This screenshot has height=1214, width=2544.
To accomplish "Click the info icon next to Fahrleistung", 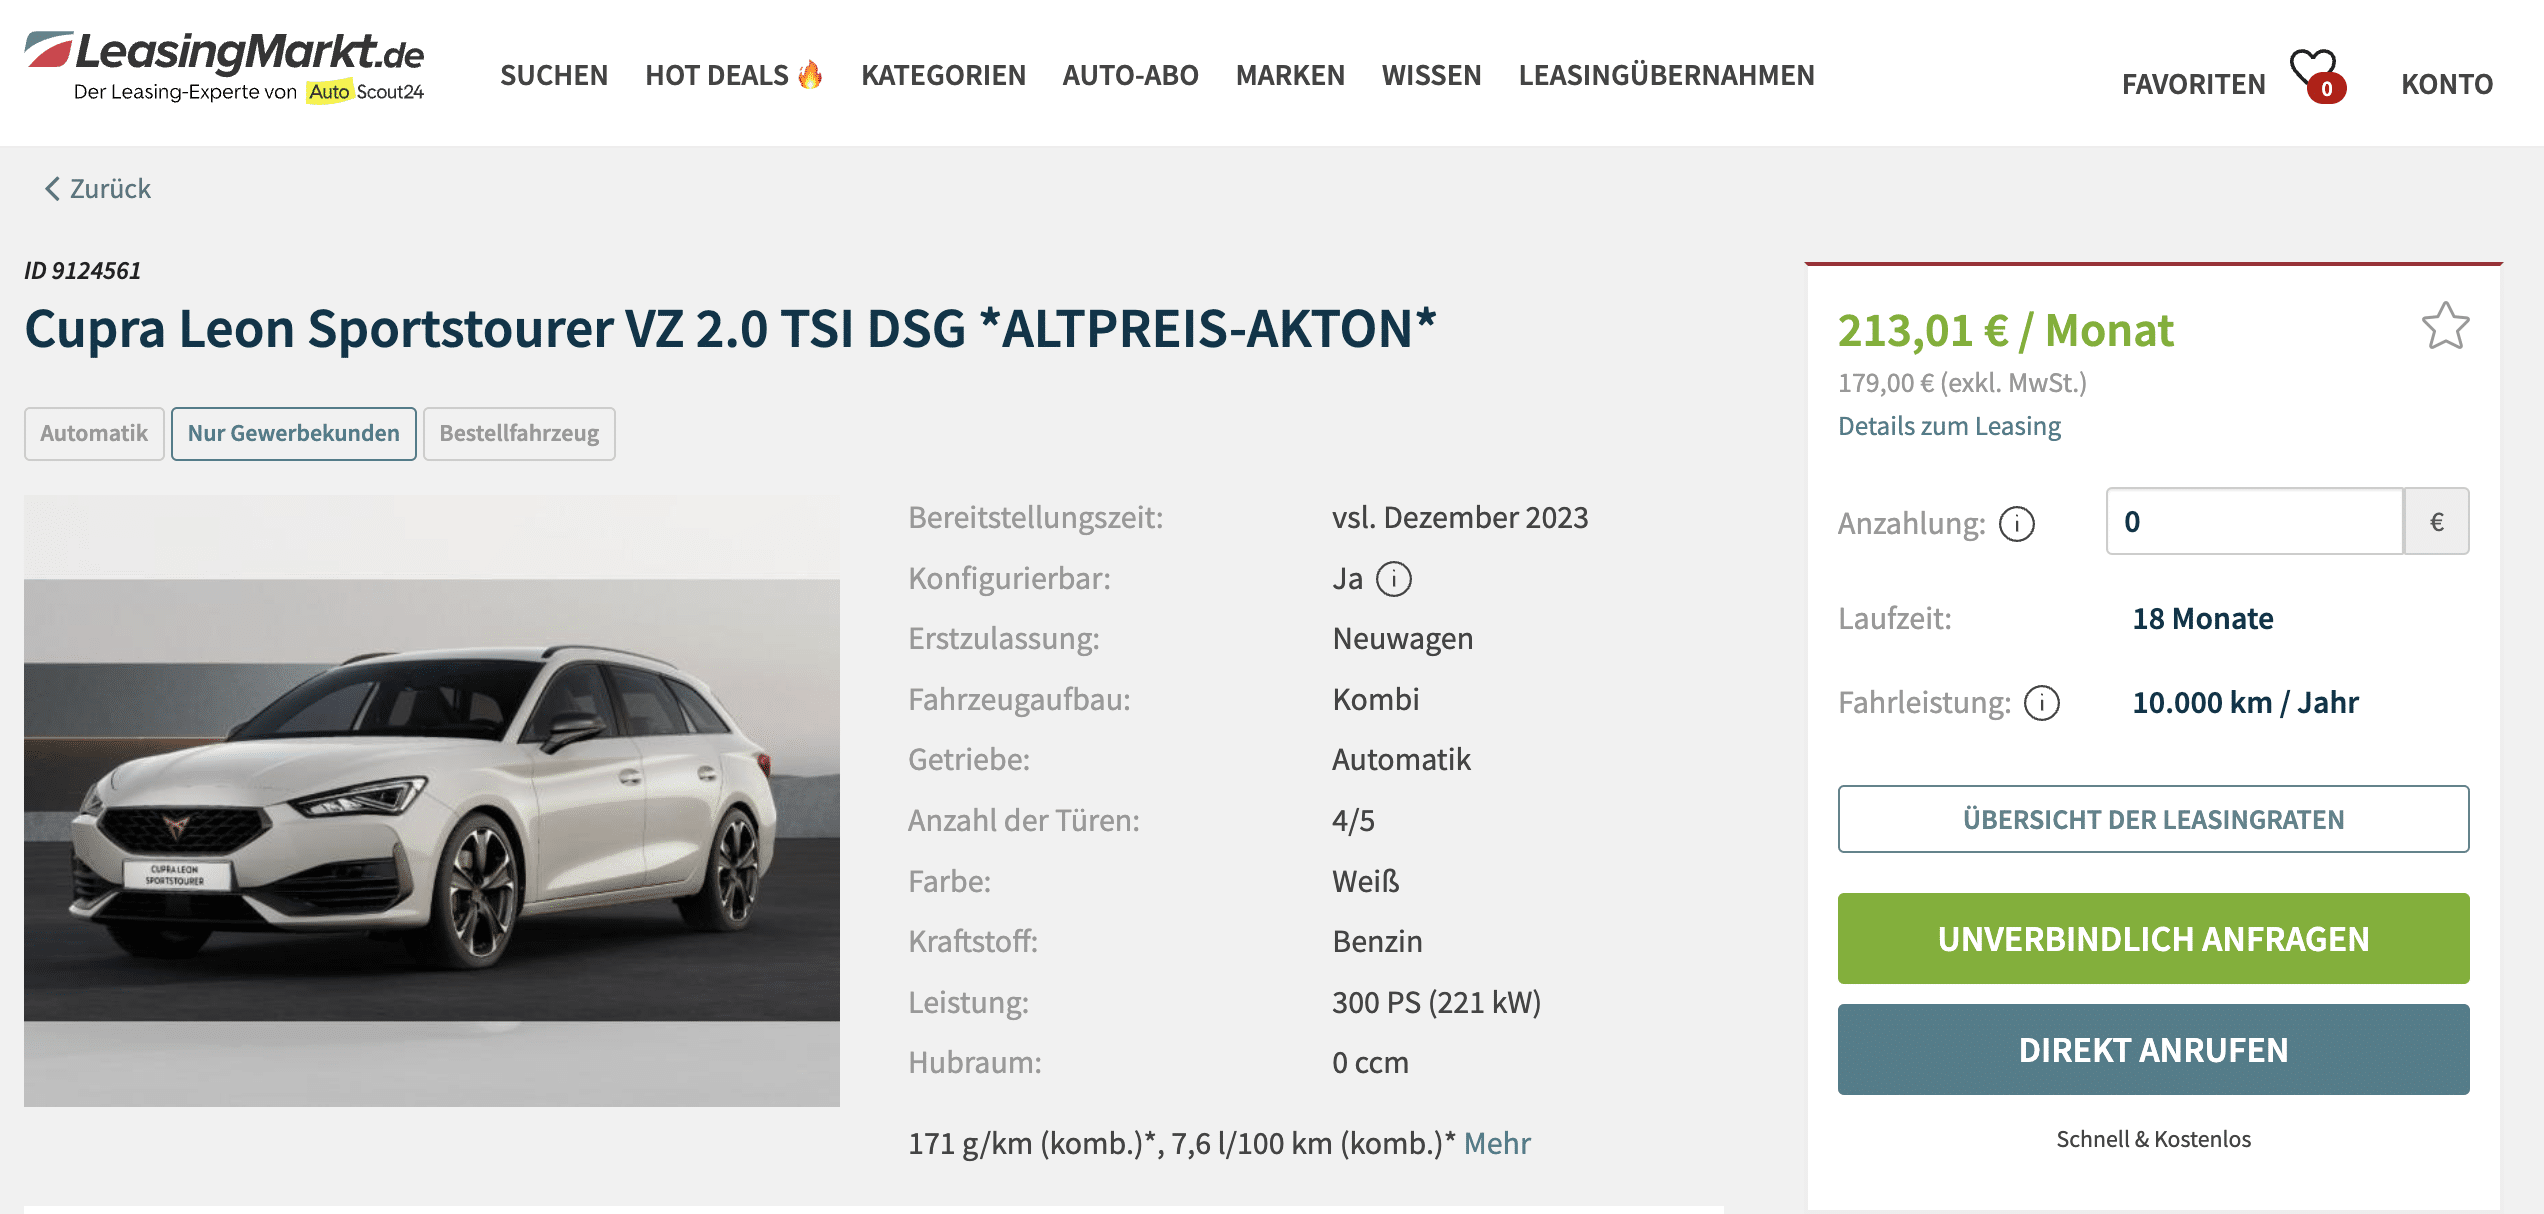I will [x=2041, y=703].
